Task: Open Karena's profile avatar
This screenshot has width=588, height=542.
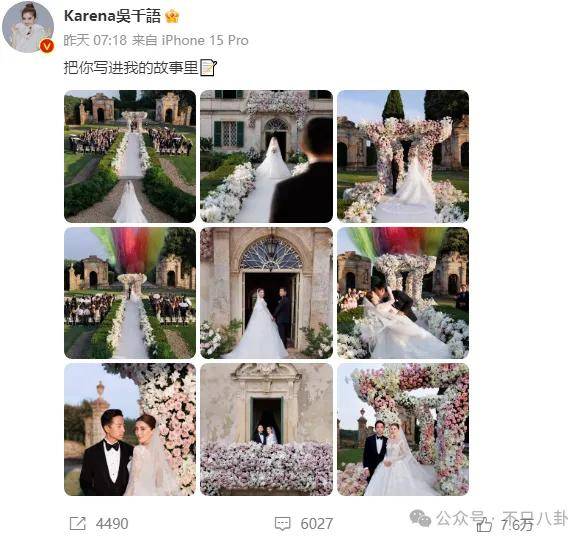Action: click(x=28, y=27)
